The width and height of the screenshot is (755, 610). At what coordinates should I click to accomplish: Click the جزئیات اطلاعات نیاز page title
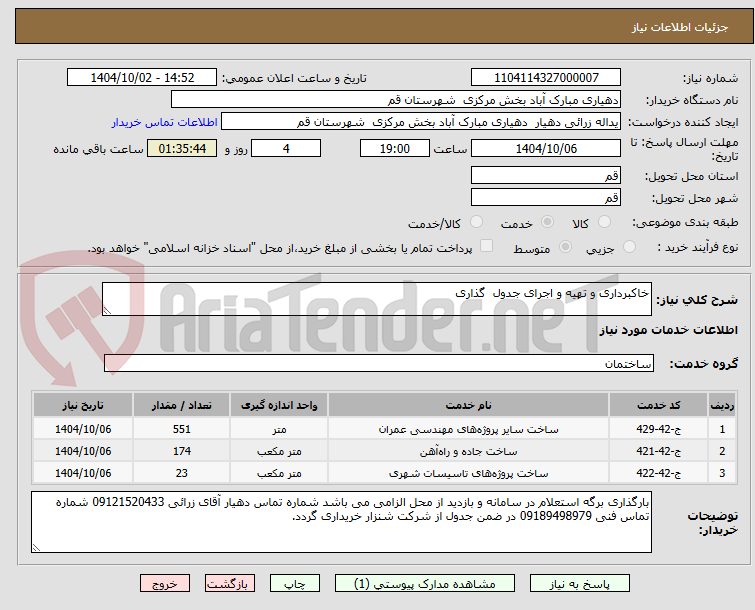tap(680, 27)
